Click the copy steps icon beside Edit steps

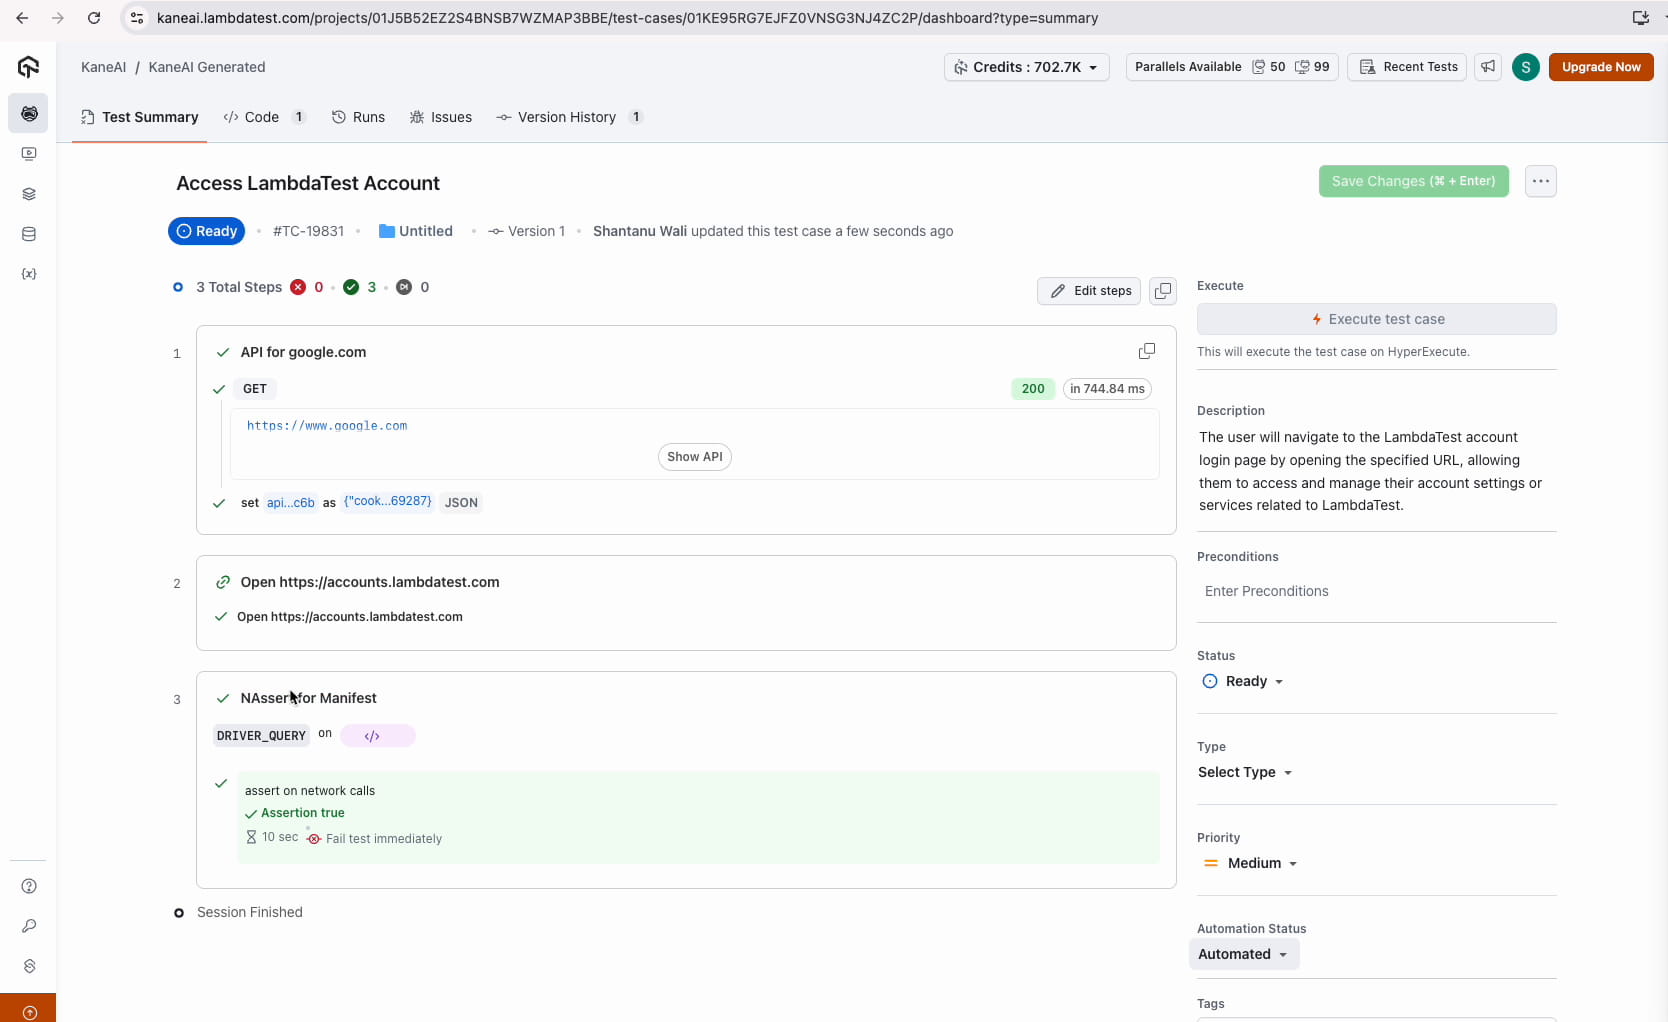(x=1163, y=291)
